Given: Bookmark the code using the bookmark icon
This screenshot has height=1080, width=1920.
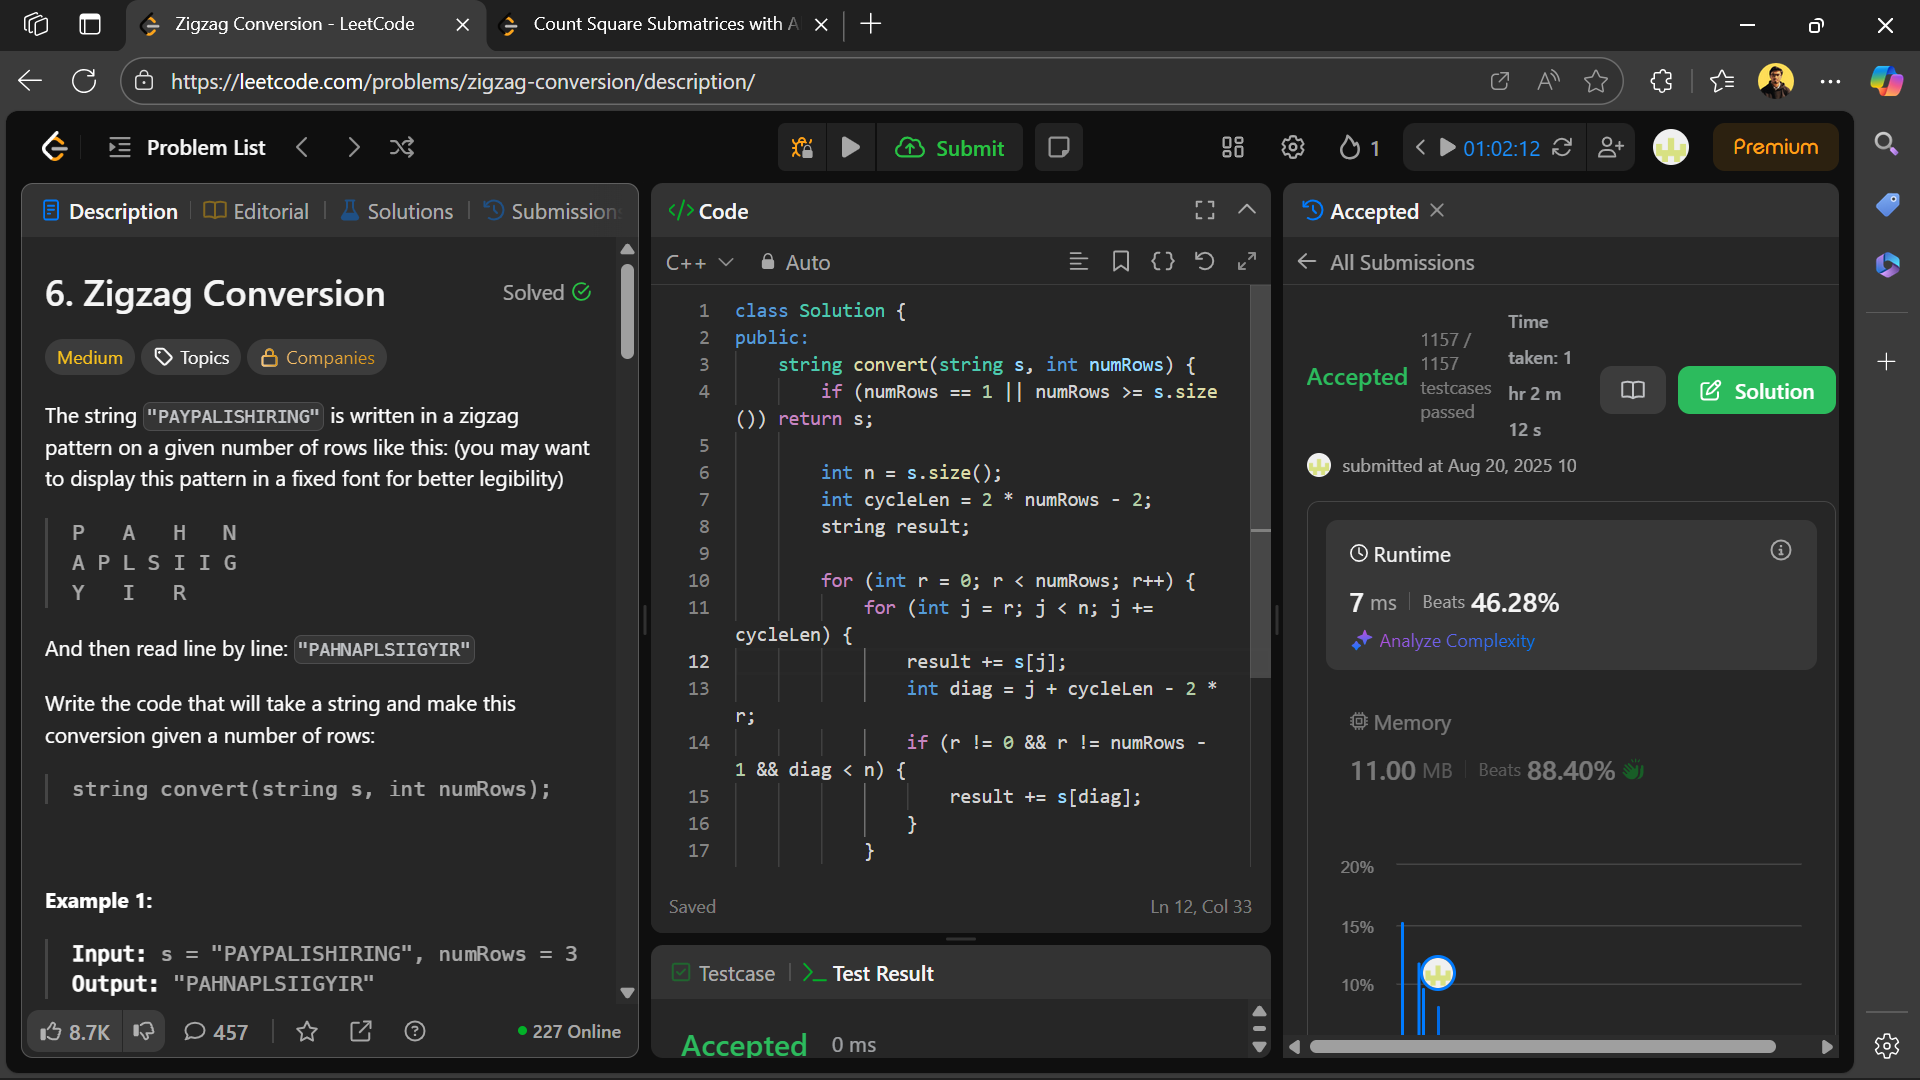Looking at the screenshot, I should click(1120, 262).
